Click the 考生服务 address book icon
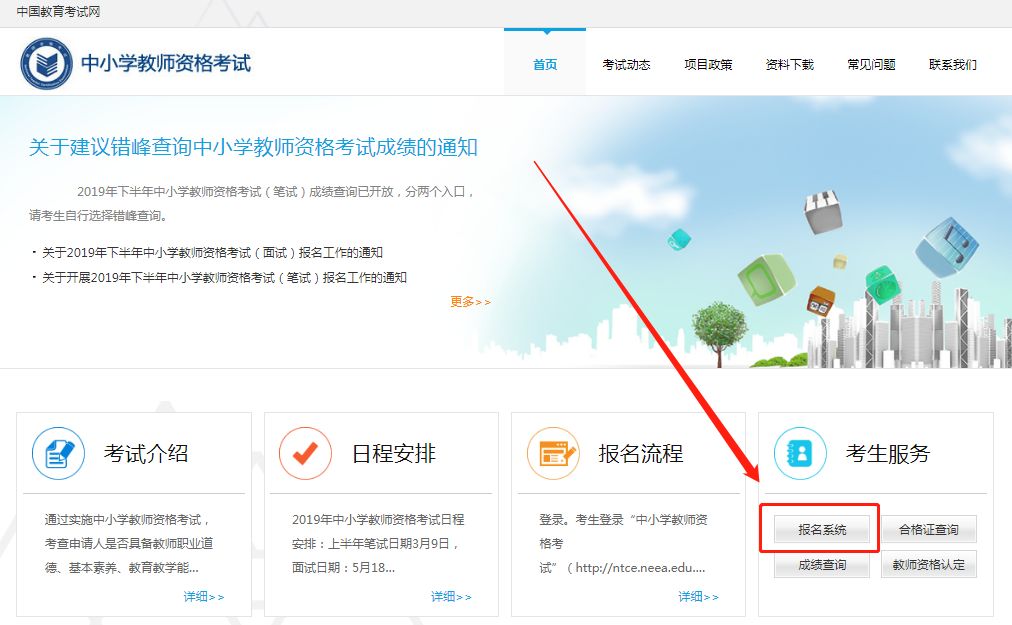 (800, 453)
